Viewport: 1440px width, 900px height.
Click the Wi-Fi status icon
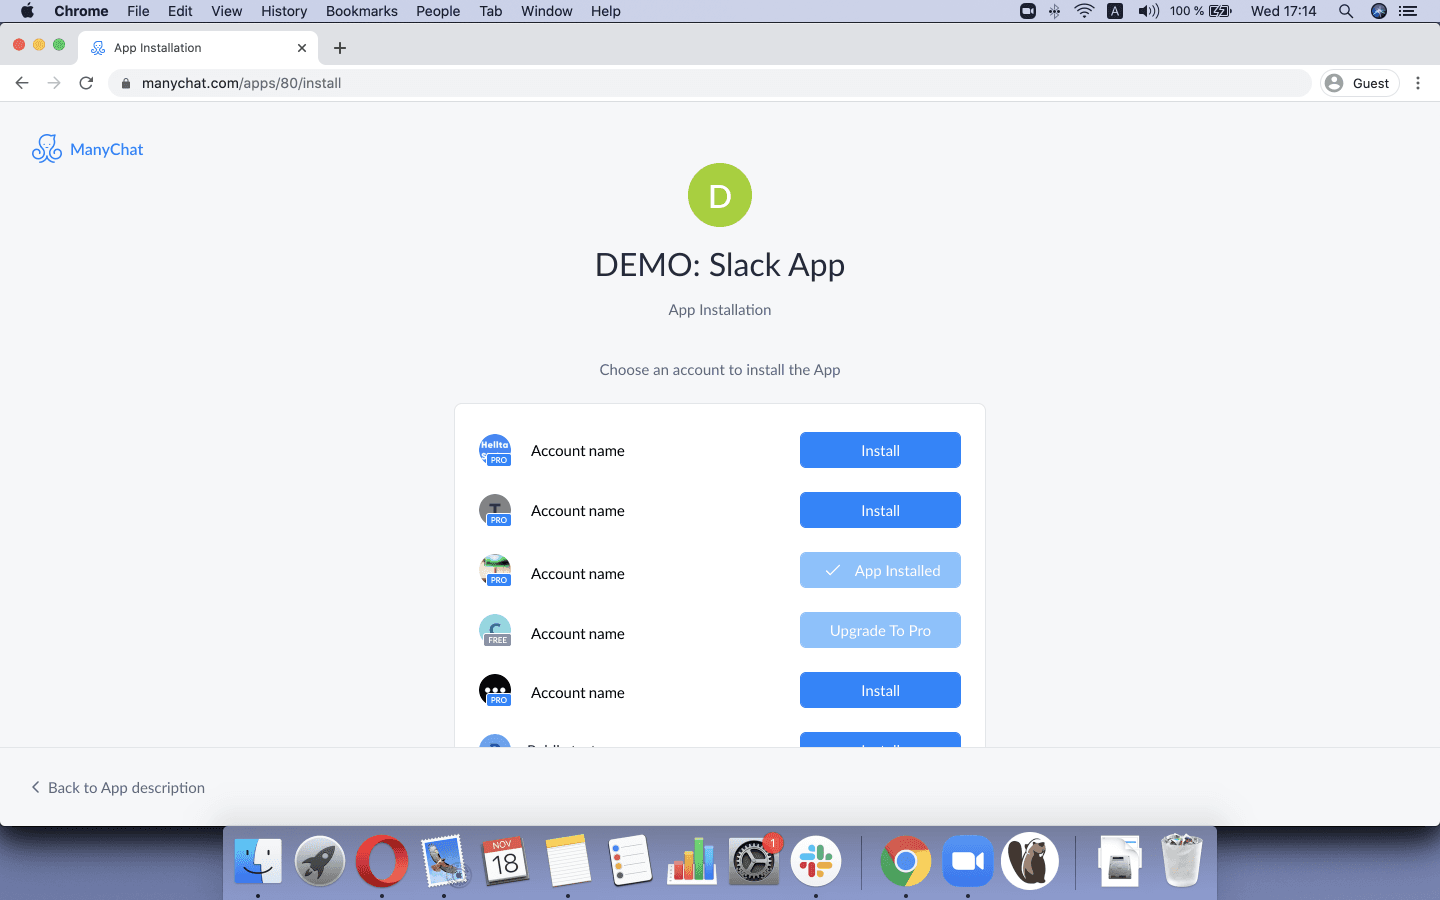1084,11
